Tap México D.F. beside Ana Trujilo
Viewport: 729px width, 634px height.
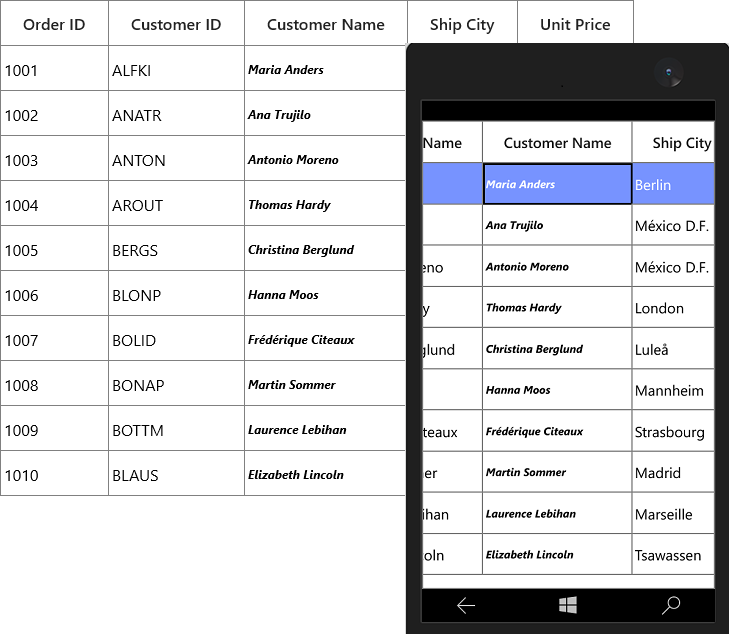674,225
